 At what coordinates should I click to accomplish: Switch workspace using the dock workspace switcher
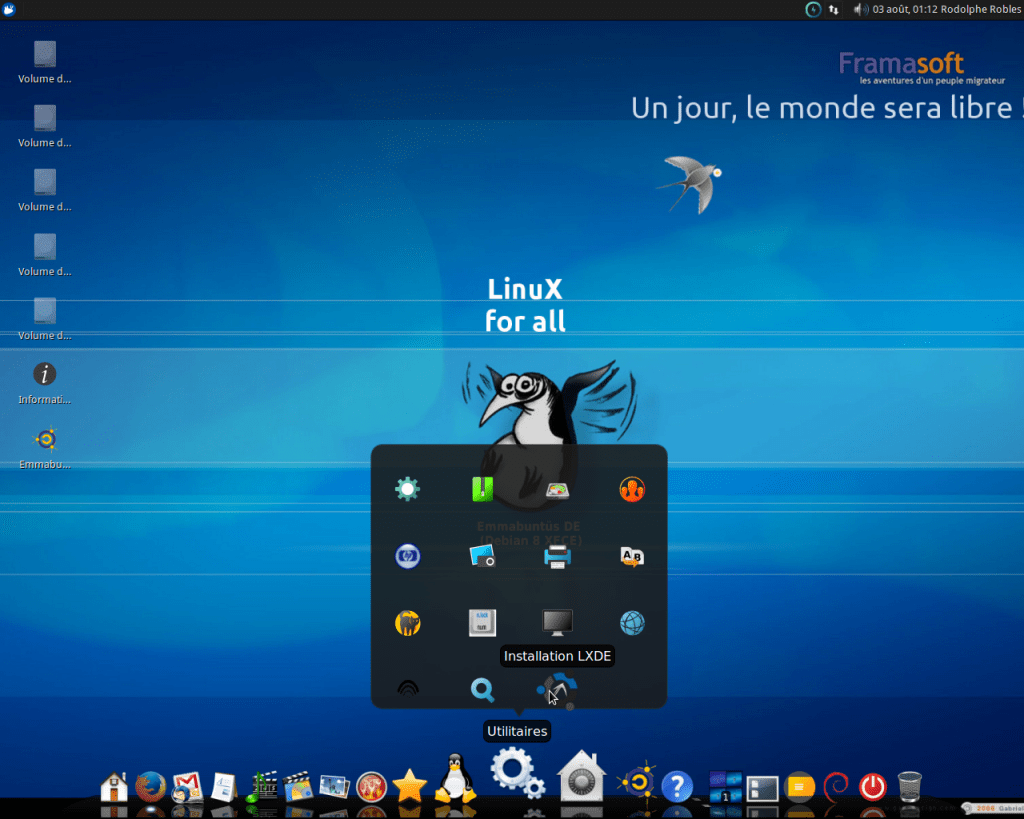click(724, 787)
